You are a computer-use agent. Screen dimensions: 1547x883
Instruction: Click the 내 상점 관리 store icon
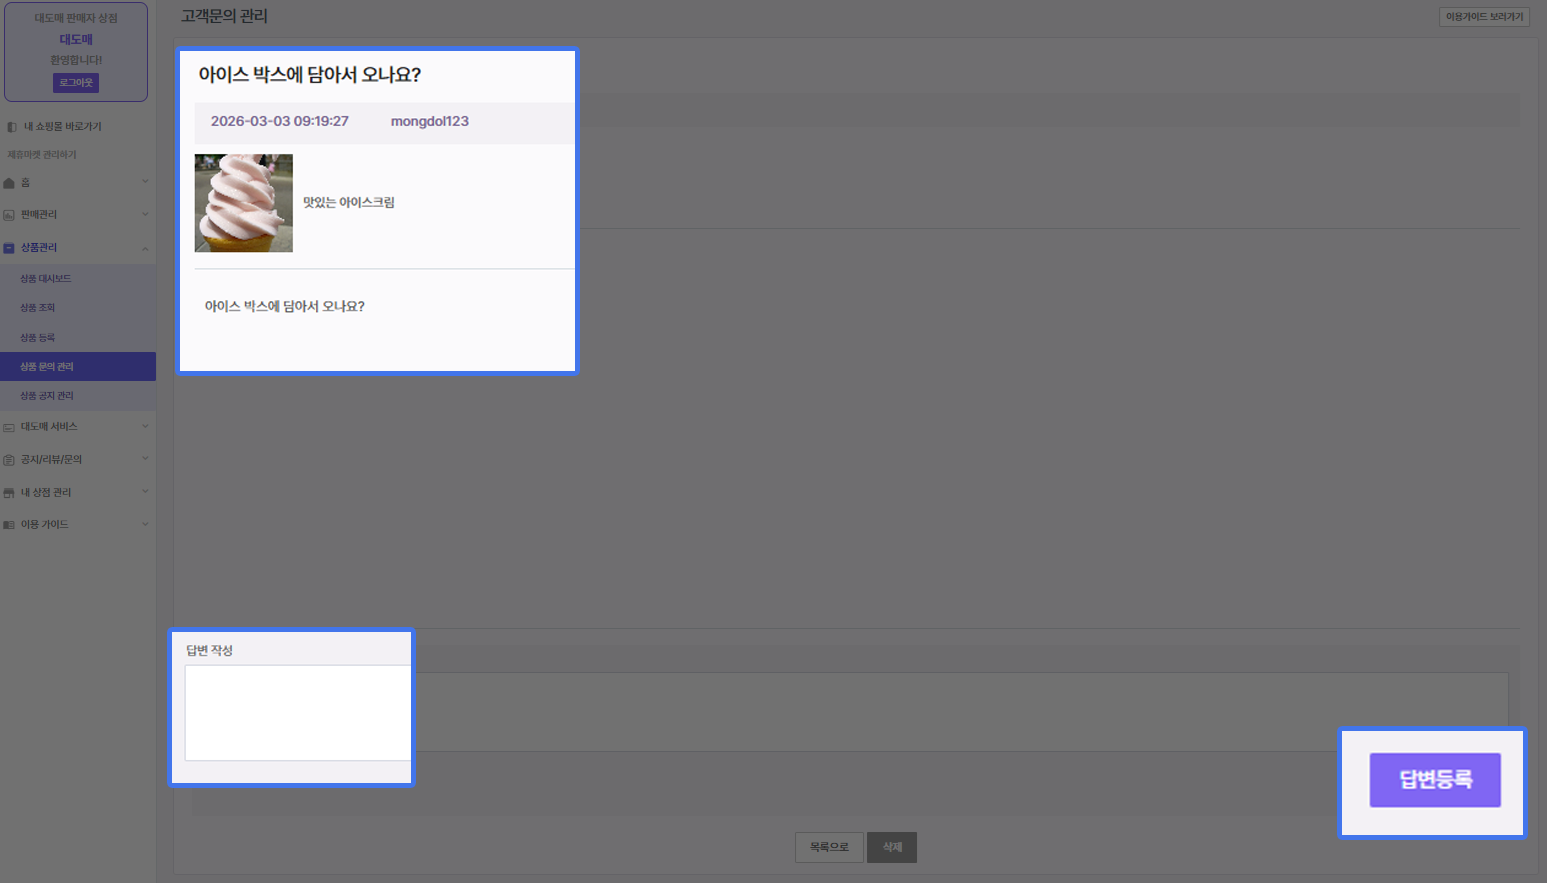click(x=9, y=493)
